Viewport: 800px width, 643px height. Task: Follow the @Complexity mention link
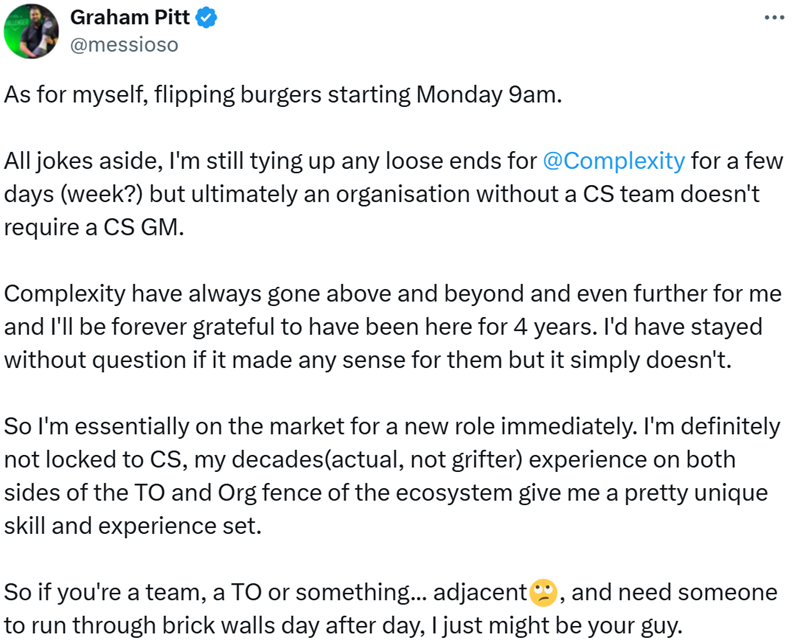click(614, 161)
